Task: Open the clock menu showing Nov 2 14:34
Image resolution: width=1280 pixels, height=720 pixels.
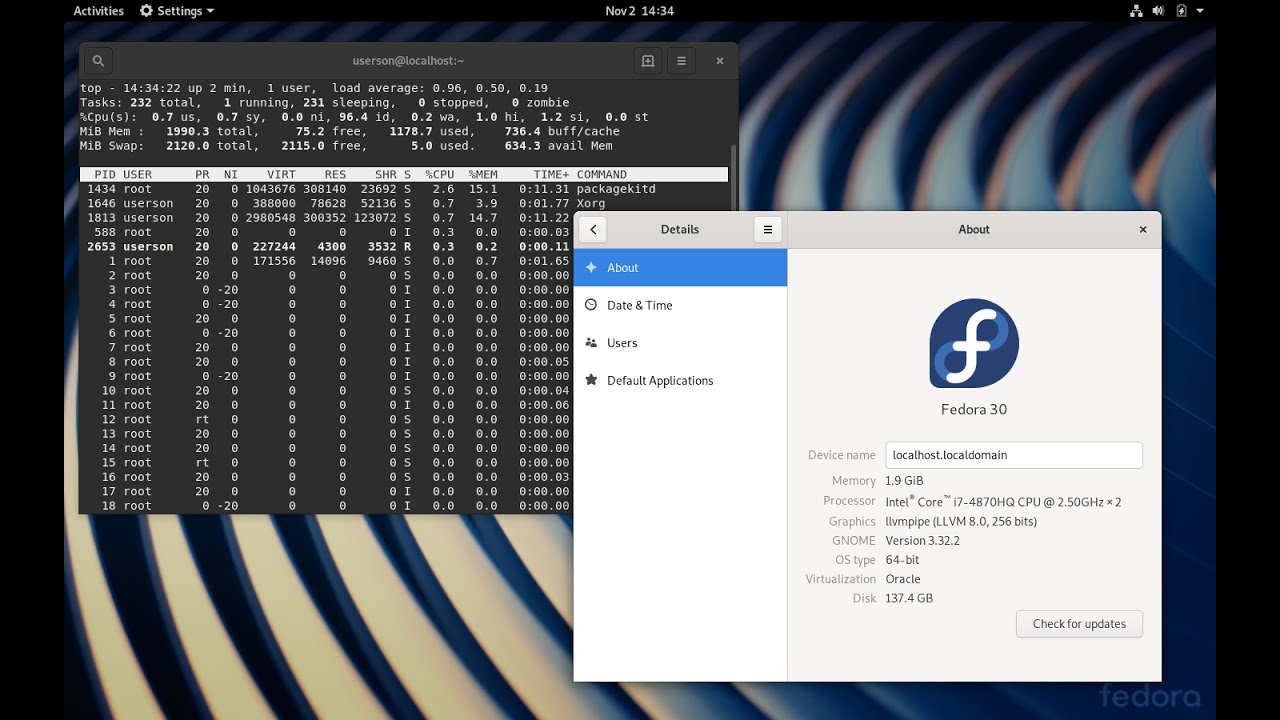Action: click(640, 11)
